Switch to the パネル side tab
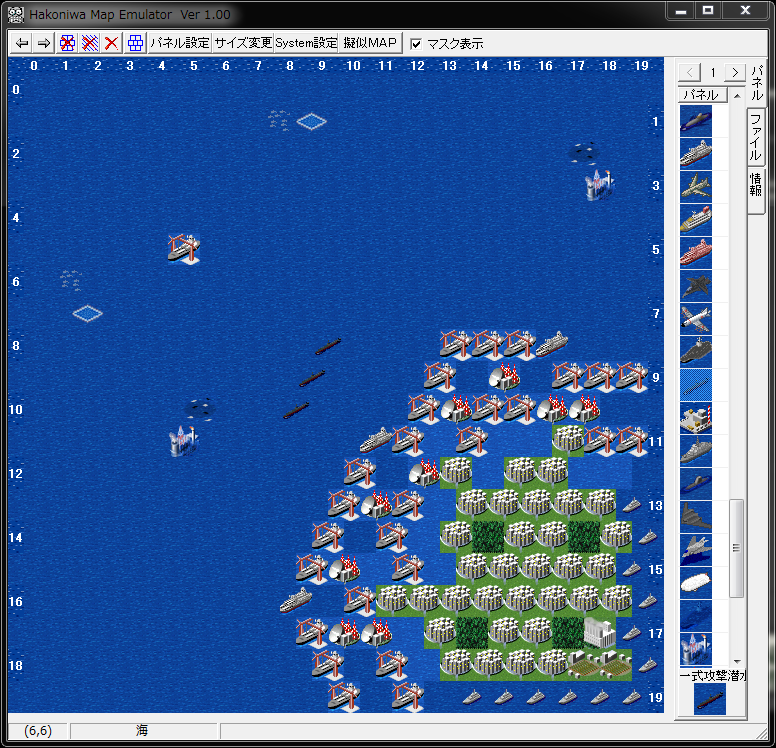Screen dimensions: 776x748 (757, 82)
